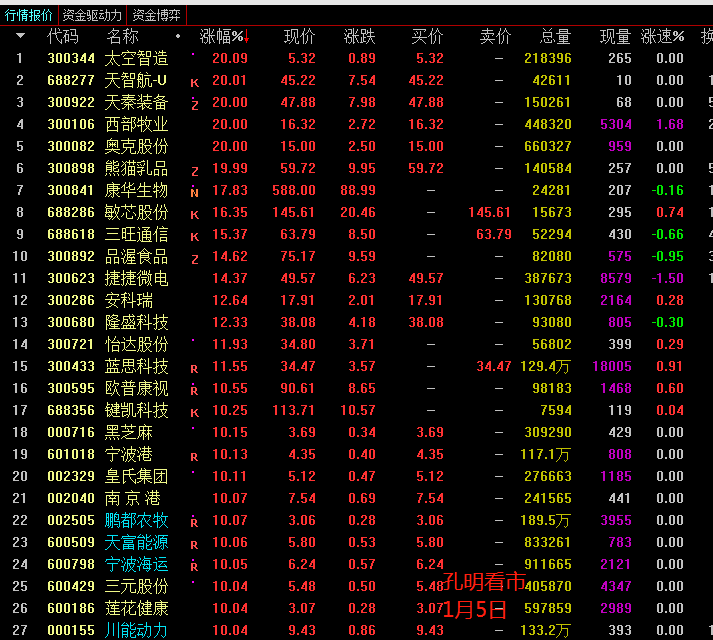Image resolution: width=713 pixels, height=640 pixels.
Task: Select stock 南京港
Action: [x=133, y=499]
